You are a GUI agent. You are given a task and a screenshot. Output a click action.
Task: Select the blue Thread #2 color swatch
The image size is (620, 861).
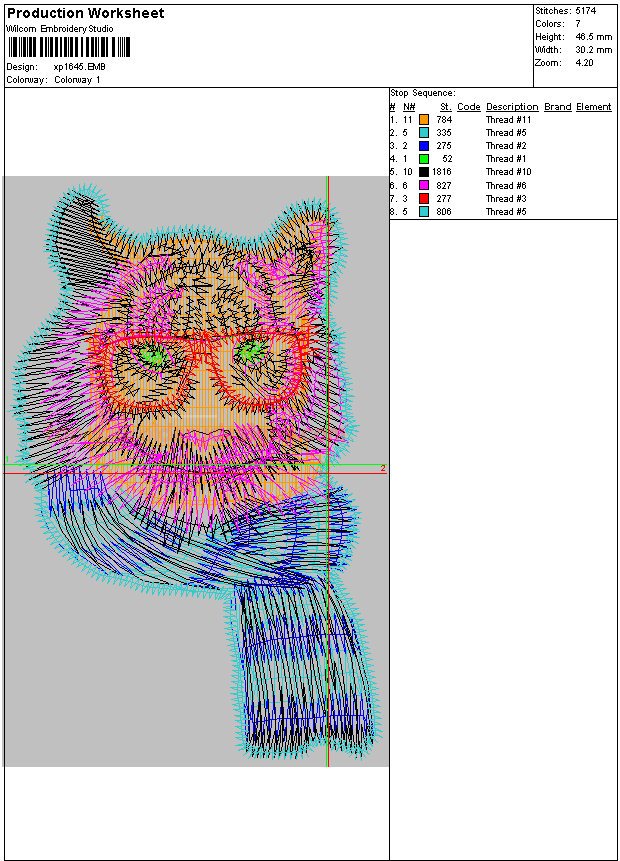pyautogui.click(x=424, y=146)
